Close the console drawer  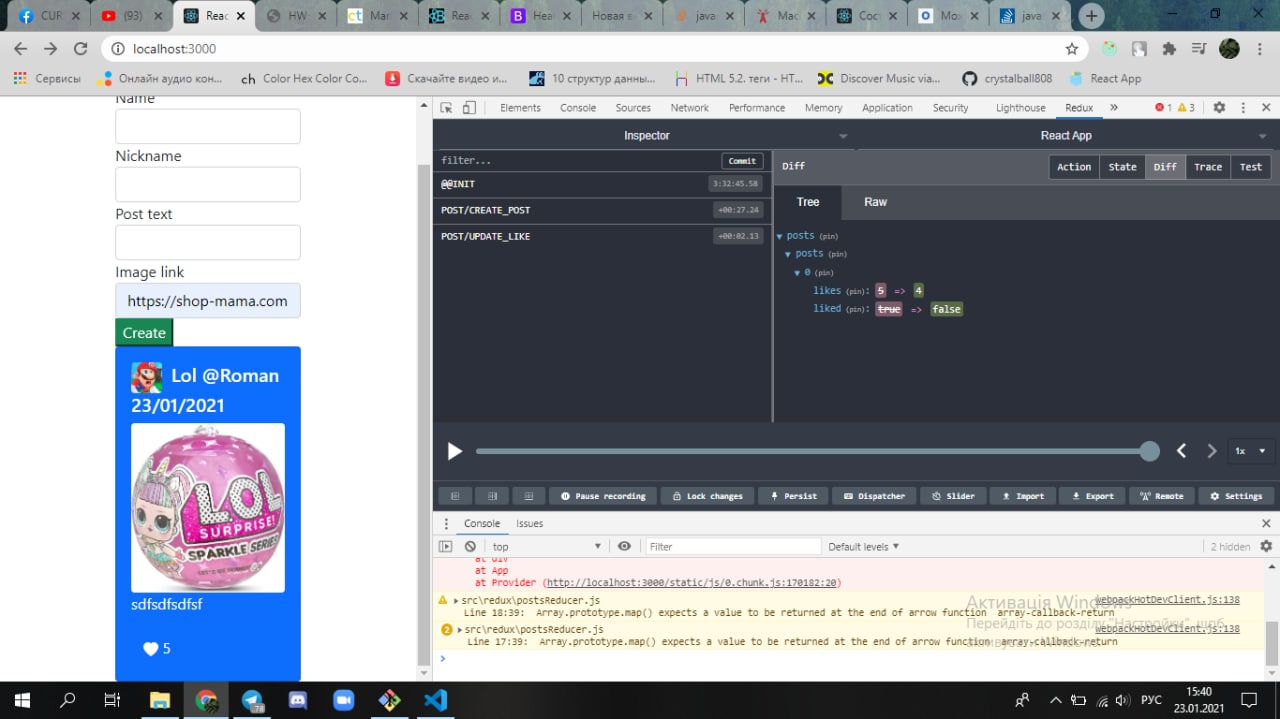(1266, 523)
